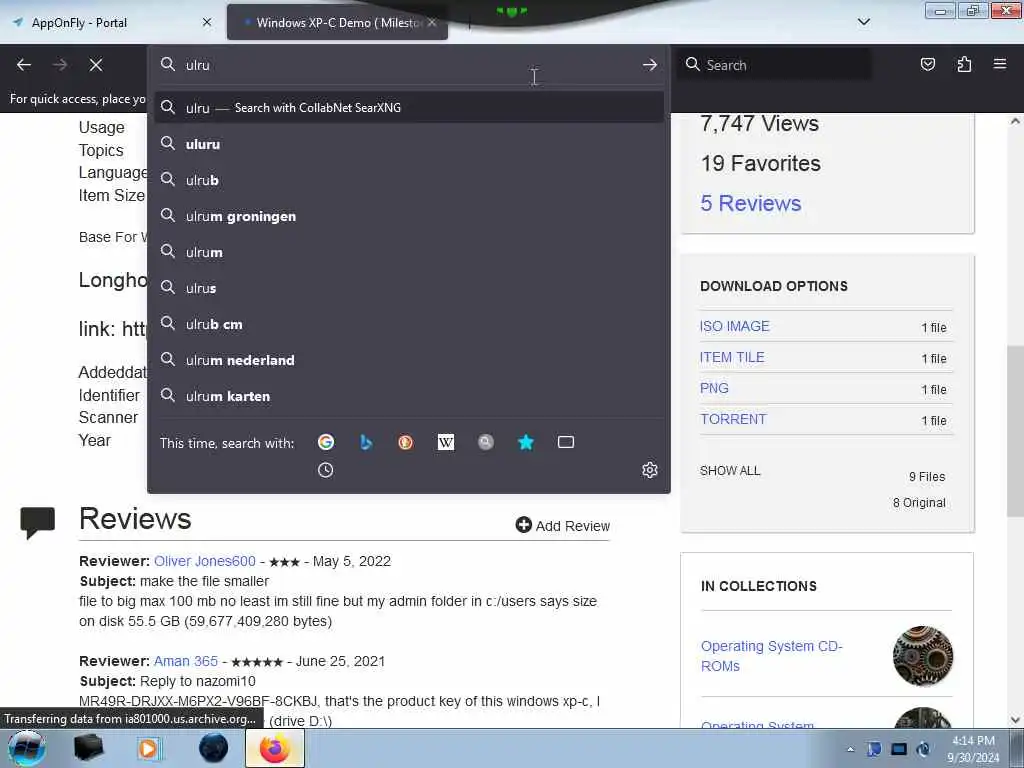This screenshot has height=768, width=1024.
Task: Click the monitor icon in system tray
Action: 899,749
